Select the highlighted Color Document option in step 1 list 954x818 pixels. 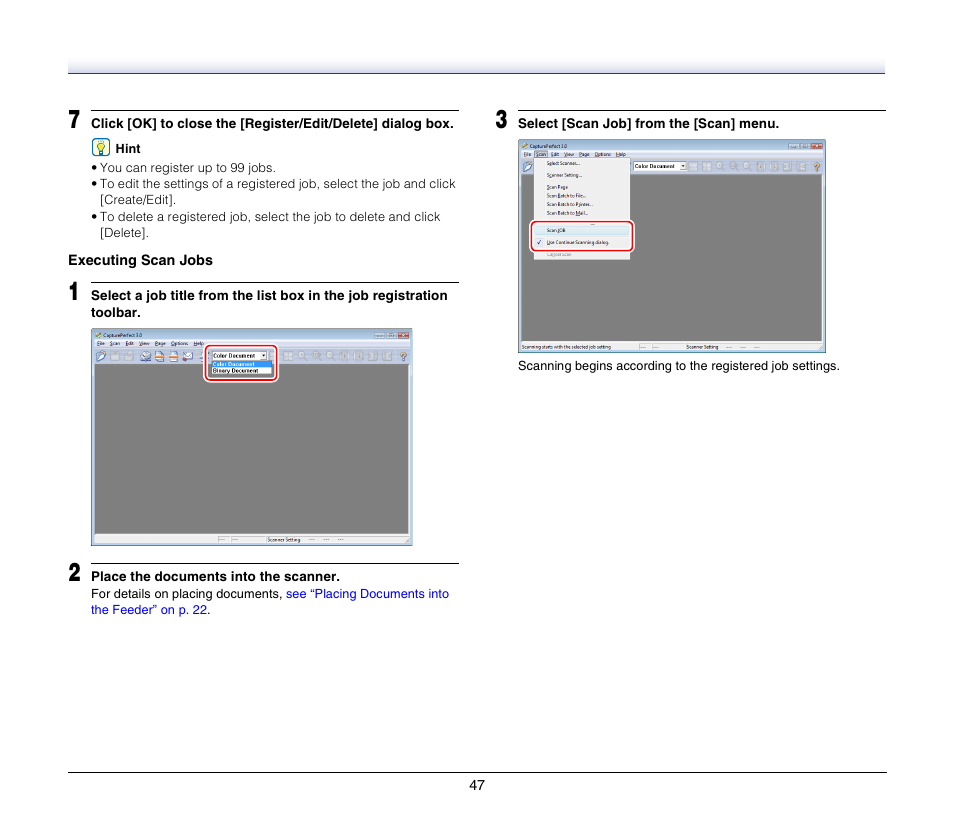point(242,364)
